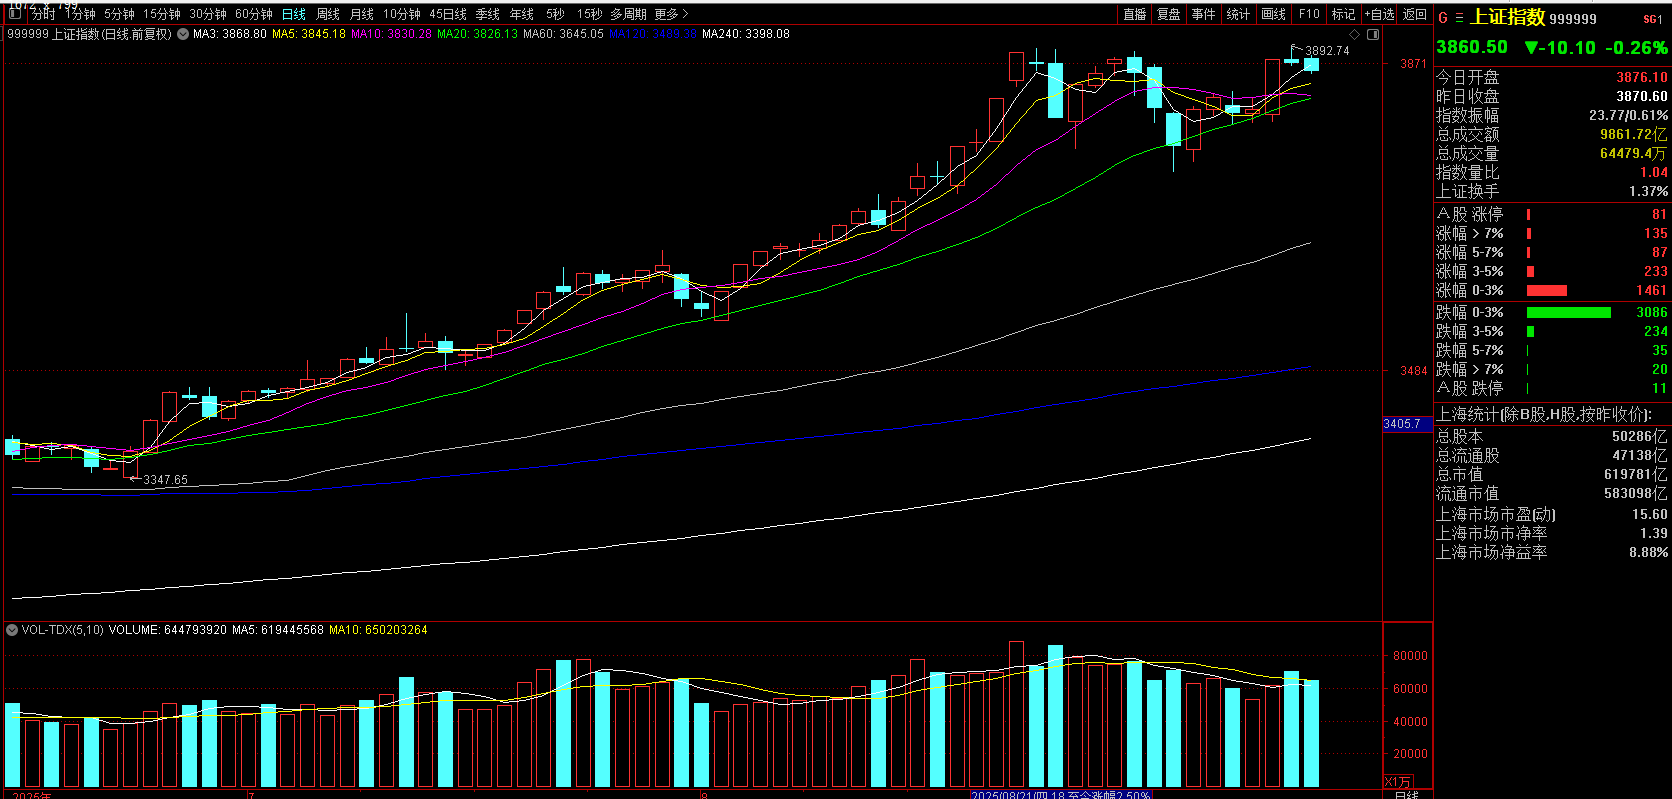Click the red G icon beside 上证指数
This screenshot has width=1672, height=799.
pyautogui.click(x=1443, y=18)
